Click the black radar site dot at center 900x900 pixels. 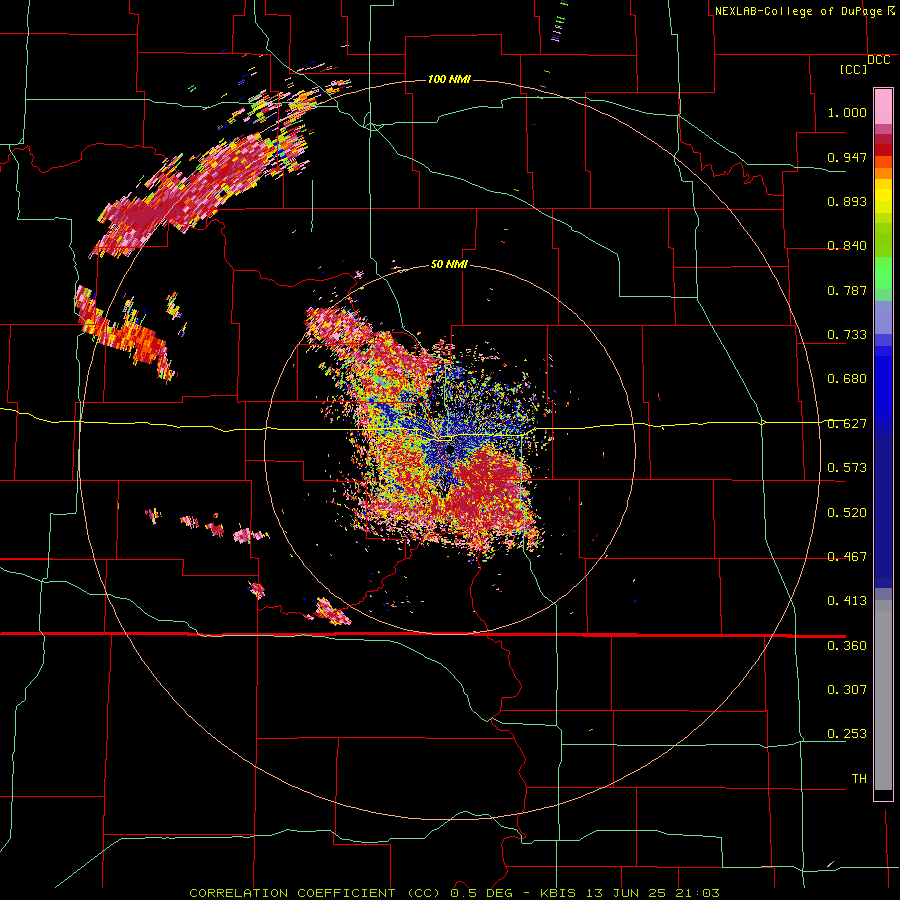point(450,449)
